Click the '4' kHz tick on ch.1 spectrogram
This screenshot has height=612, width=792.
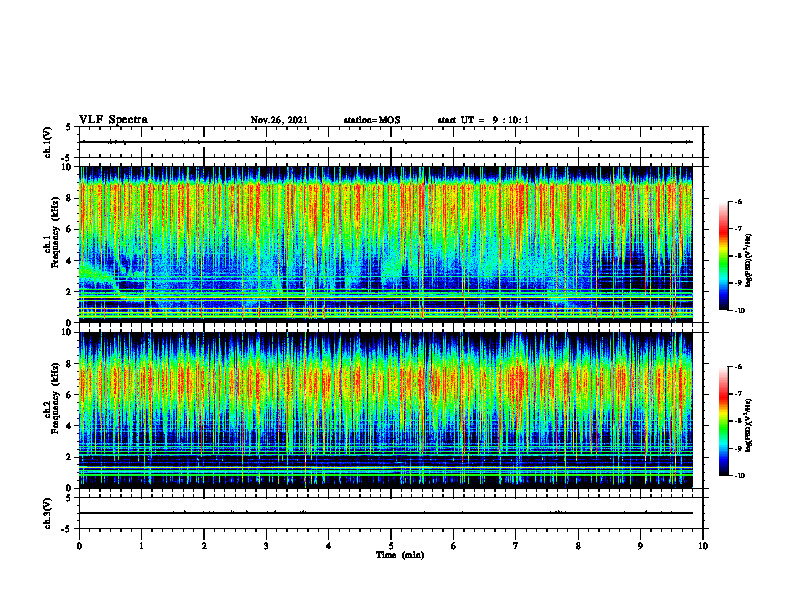coord(70,261)
